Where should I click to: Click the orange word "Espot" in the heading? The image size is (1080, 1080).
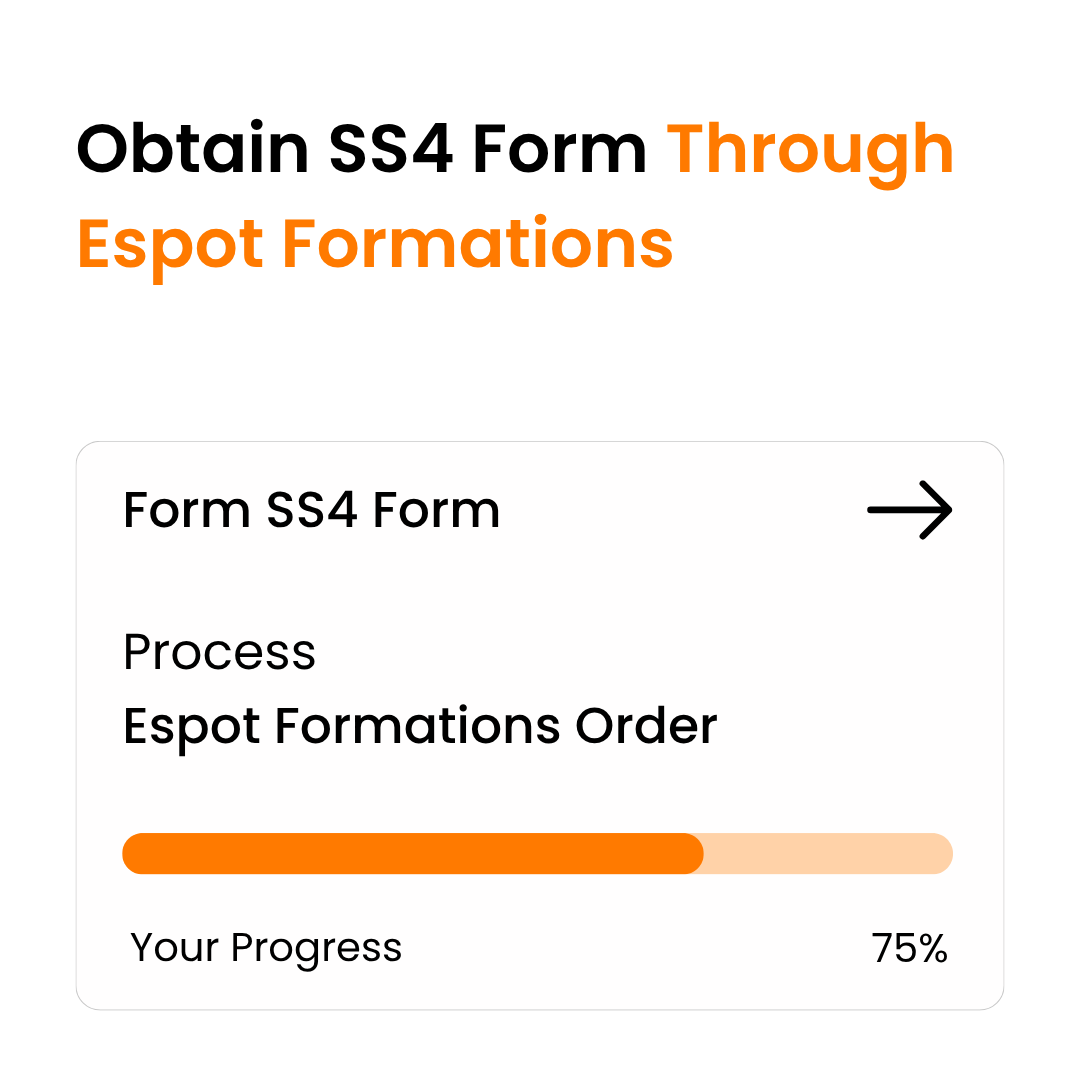click(171, 245)
